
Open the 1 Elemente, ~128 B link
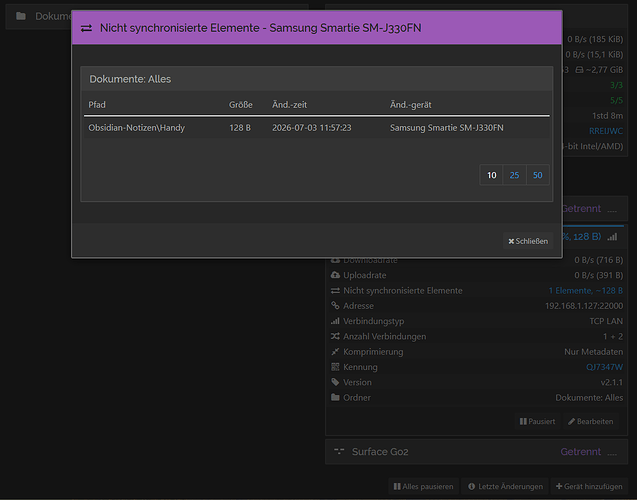coord(585,290)
